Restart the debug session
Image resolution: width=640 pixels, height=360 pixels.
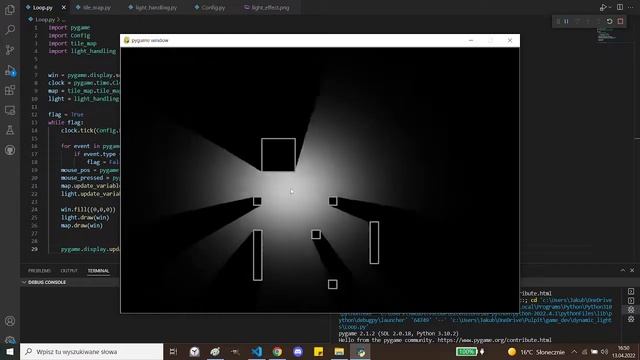click(609, 21)
